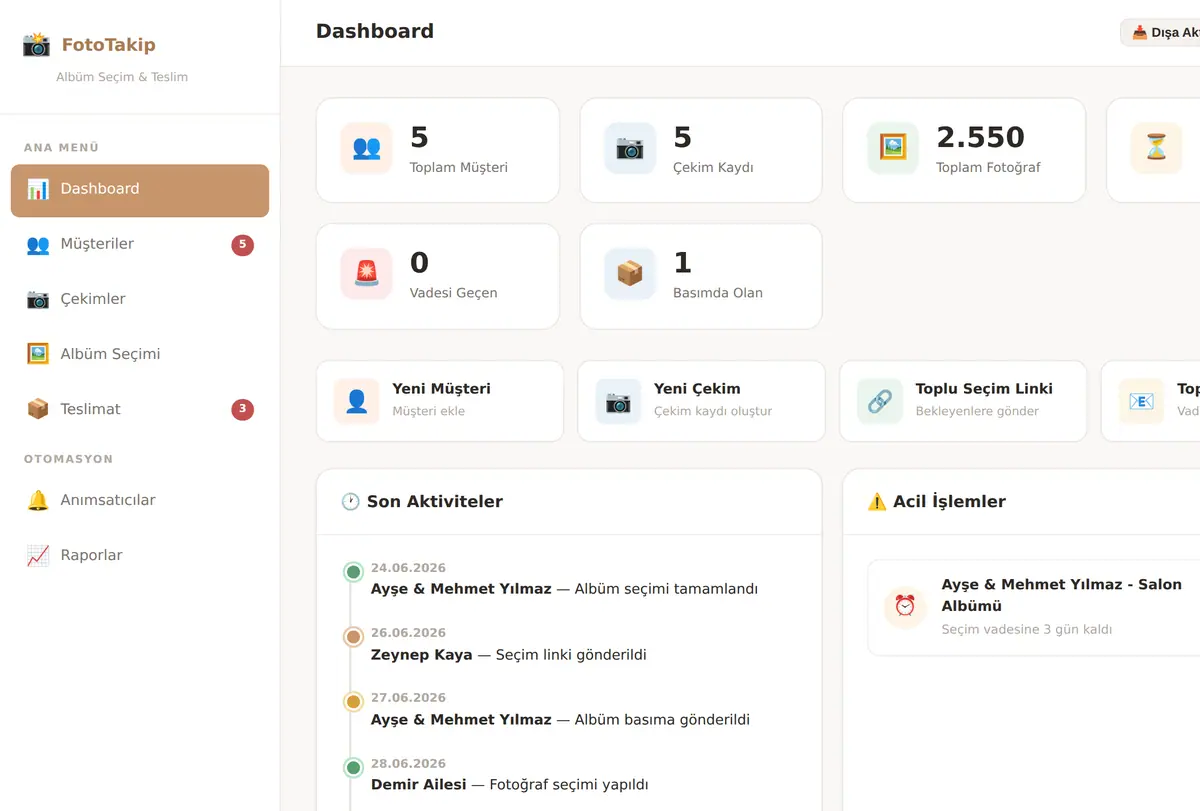
Task: Click the Albüm Seçimi picture icon
Action: coord(38,354)
